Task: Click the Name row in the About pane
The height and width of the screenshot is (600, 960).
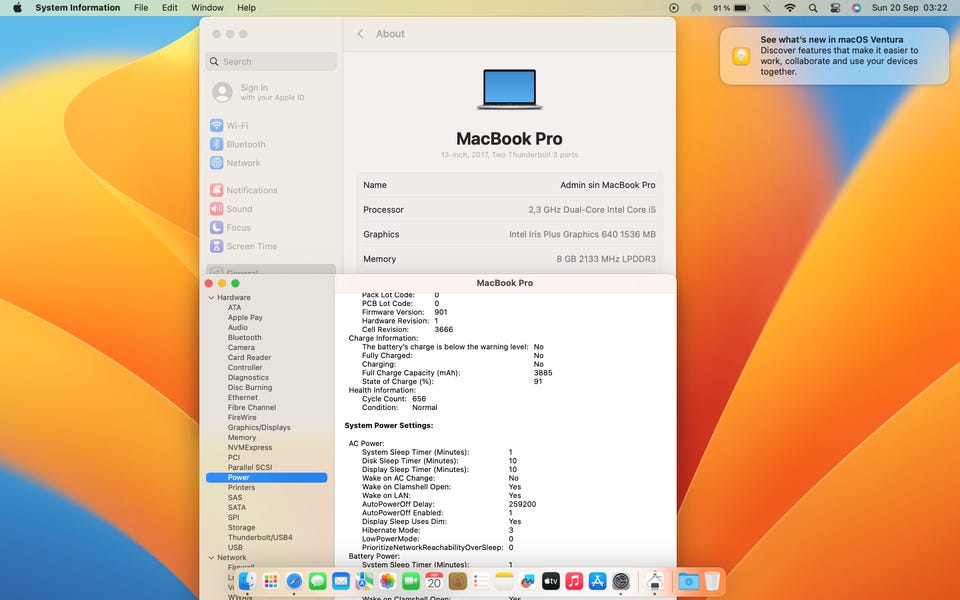Action: (x=509, y=185)
